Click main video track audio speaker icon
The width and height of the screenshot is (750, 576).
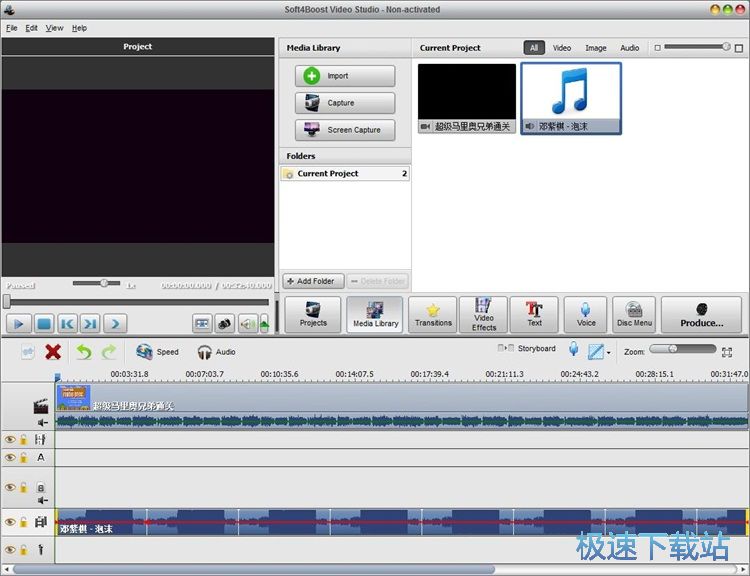point(43,422)
